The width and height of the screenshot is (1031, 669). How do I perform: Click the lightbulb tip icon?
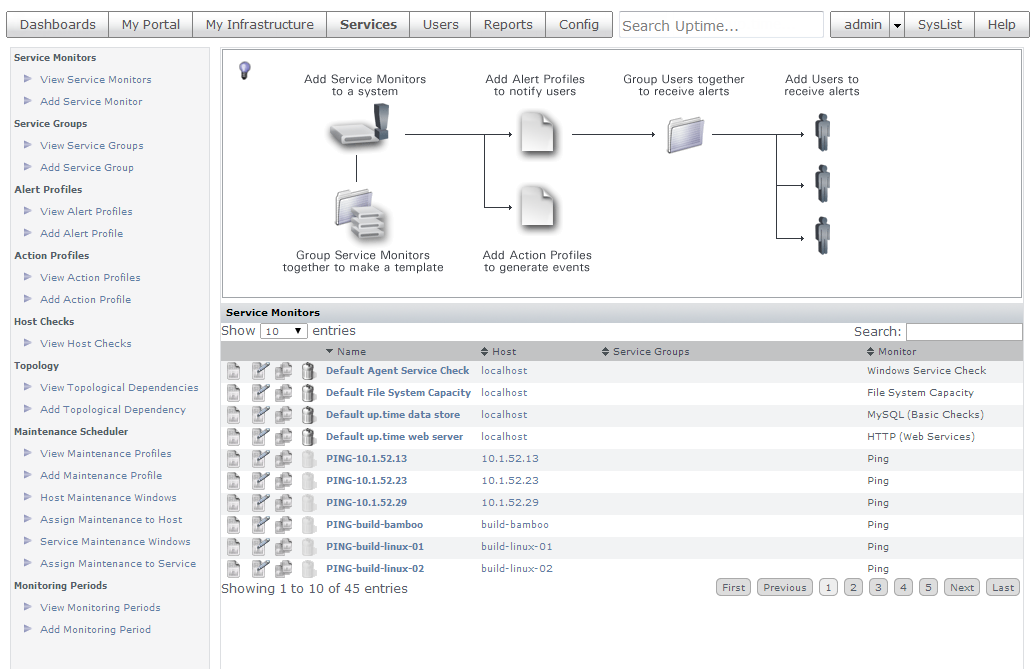pyautogui.click(x=245, y=70)
